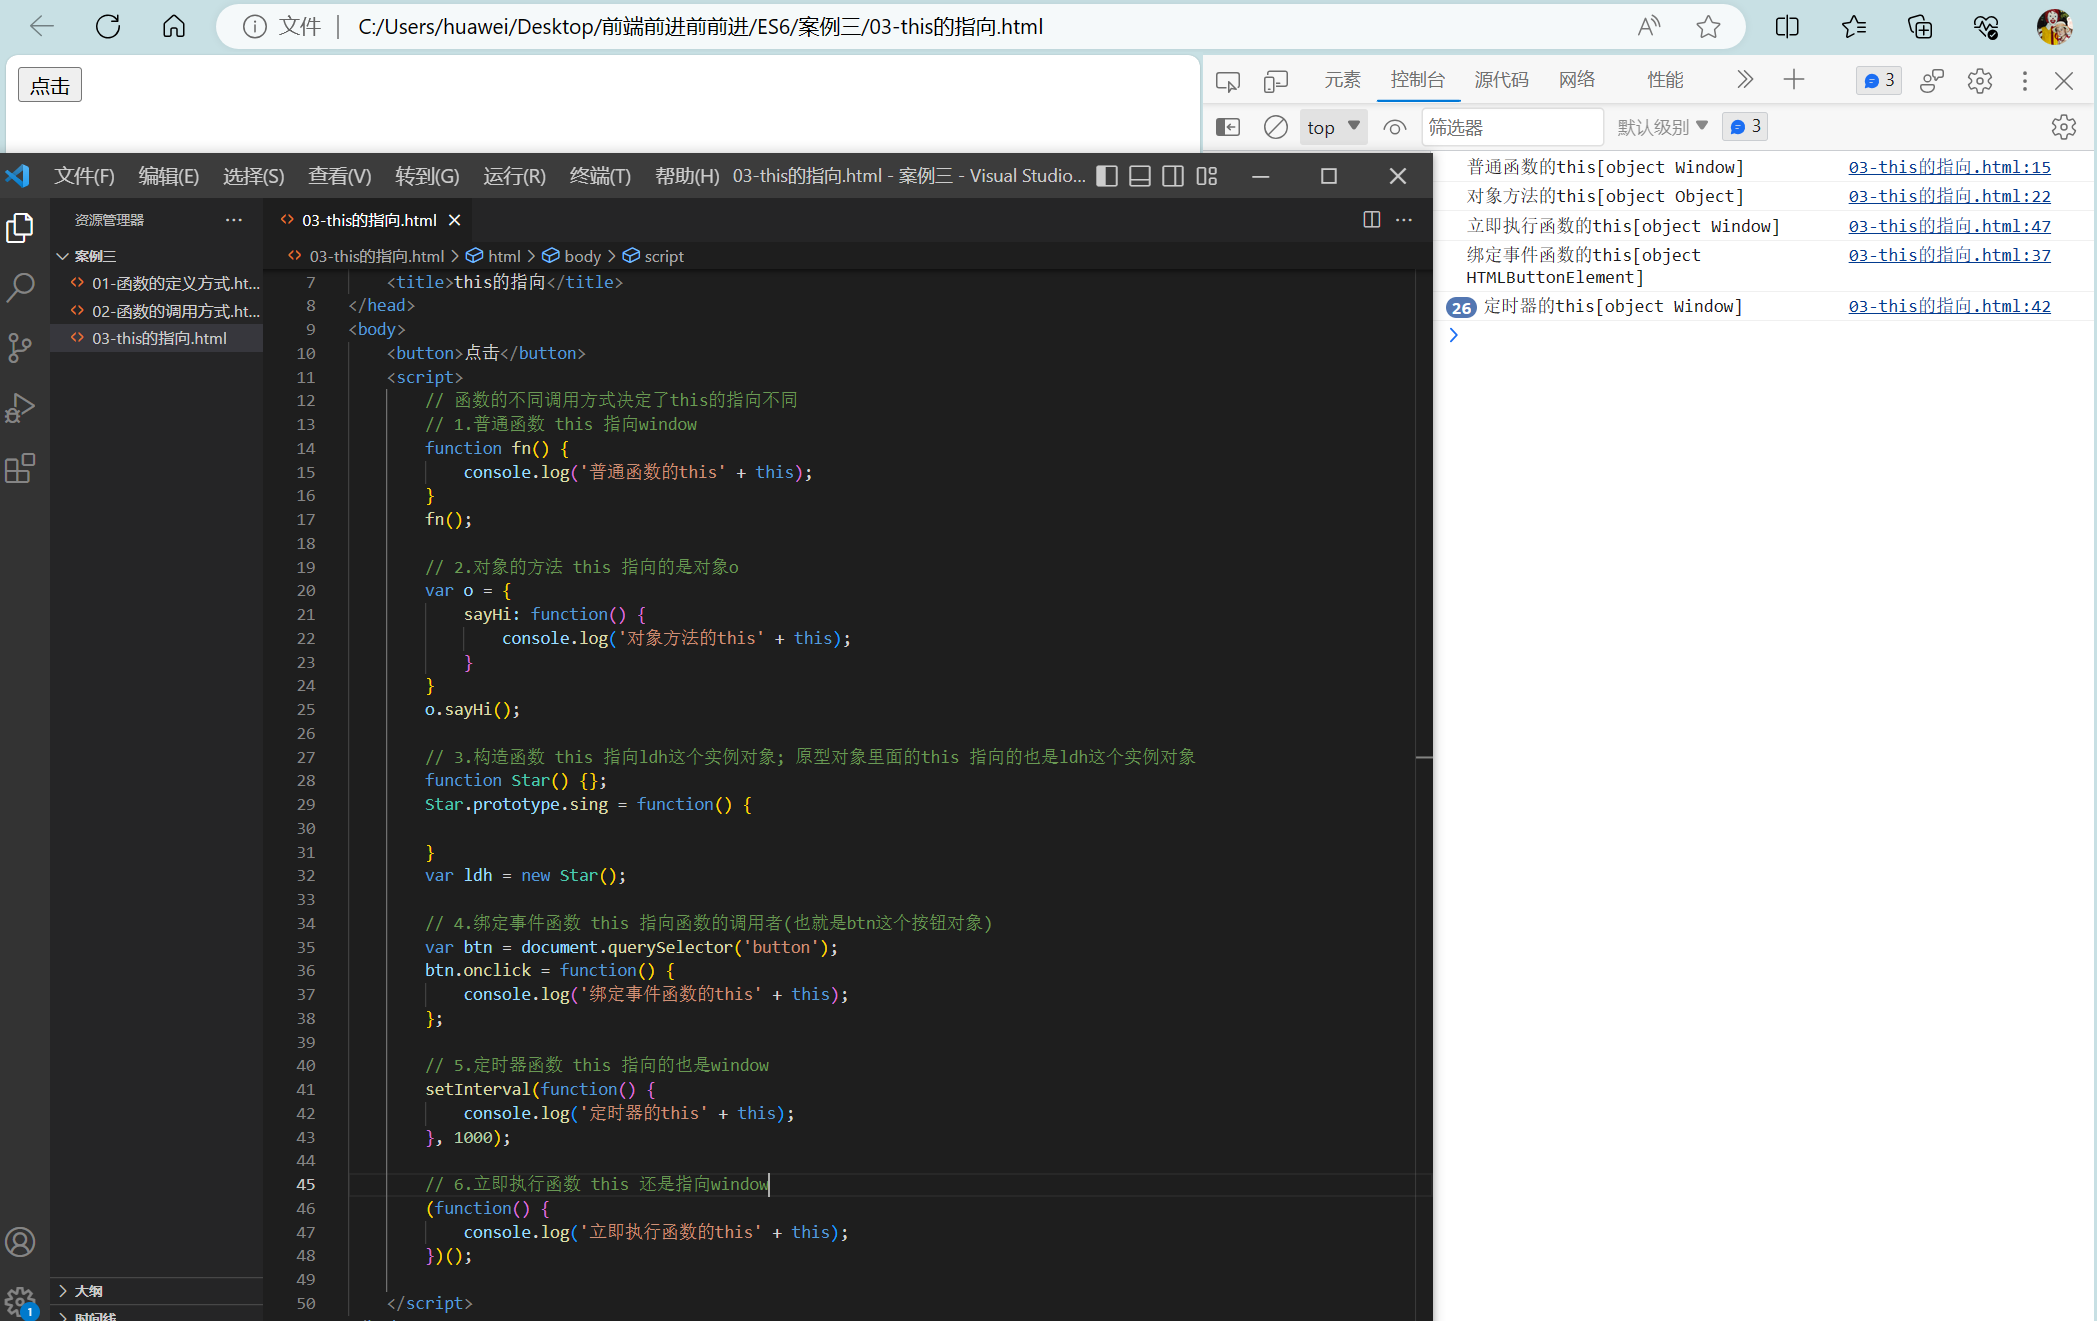
Task: Open the top context dropdown
Action: [1334, 127]
